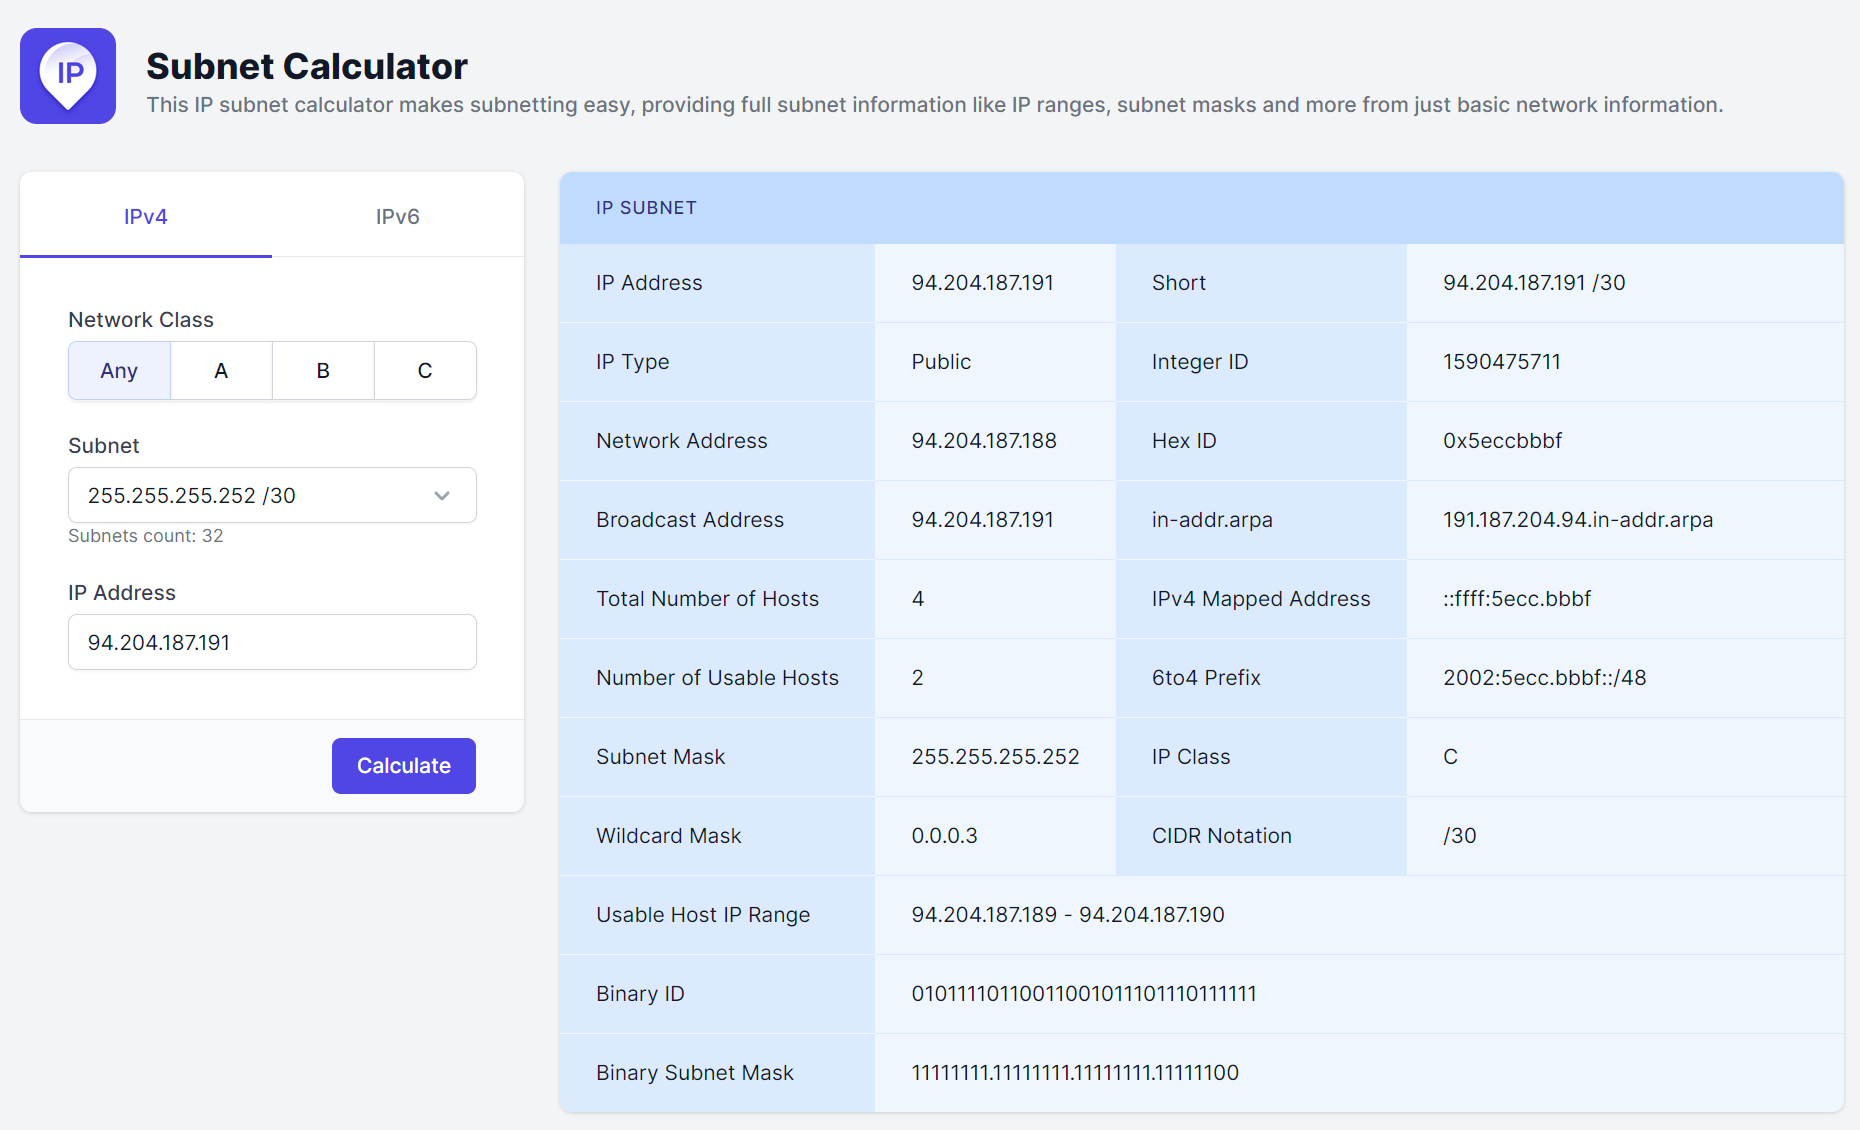Click the IP SUBNET table header
The height and width of the screenshot is (1130, 1860).
pyautogui.click(x=646, y=208)
